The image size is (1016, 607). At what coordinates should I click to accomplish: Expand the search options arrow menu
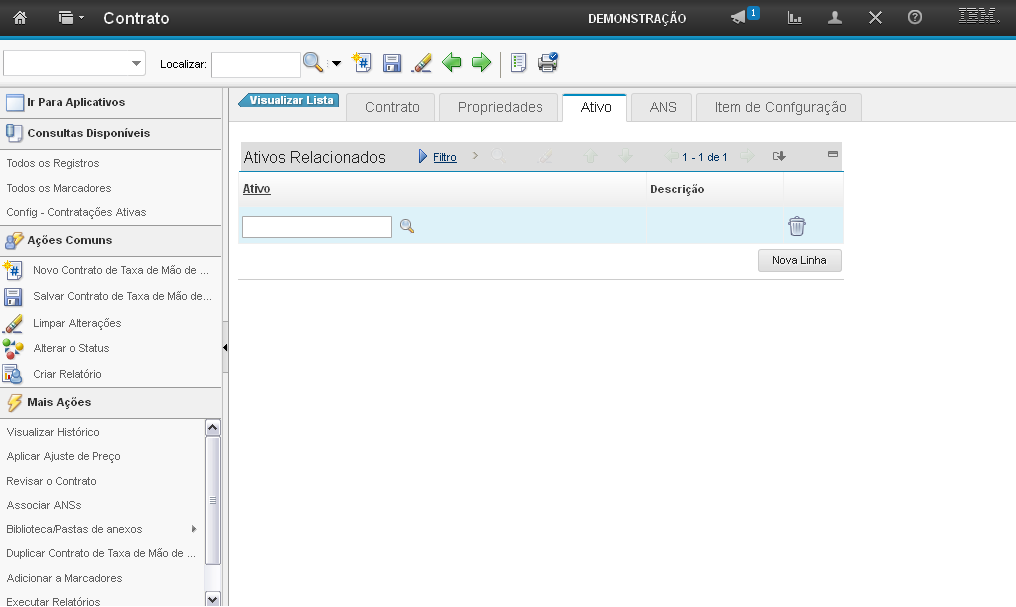tap(336, 64)
